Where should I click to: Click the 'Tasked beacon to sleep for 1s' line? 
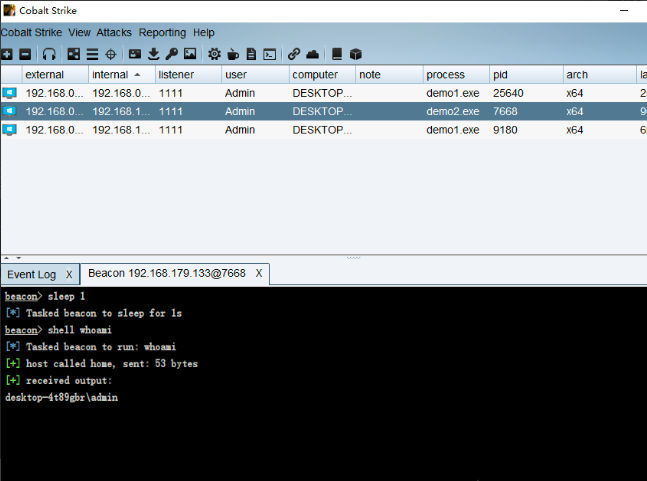click(x=94, y=313)
